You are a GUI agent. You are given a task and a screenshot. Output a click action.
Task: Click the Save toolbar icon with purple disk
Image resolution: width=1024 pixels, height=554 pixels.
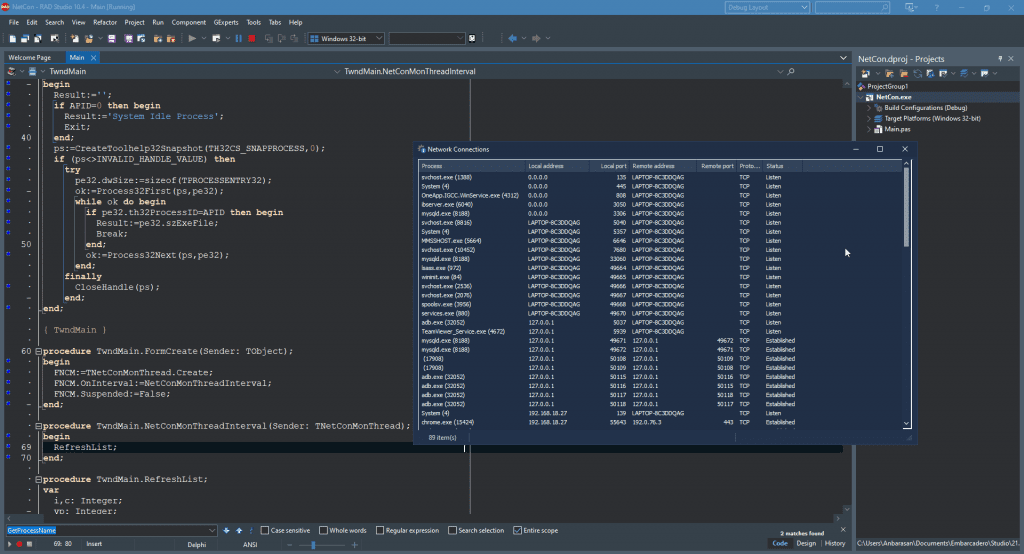[x=112, y=39]
